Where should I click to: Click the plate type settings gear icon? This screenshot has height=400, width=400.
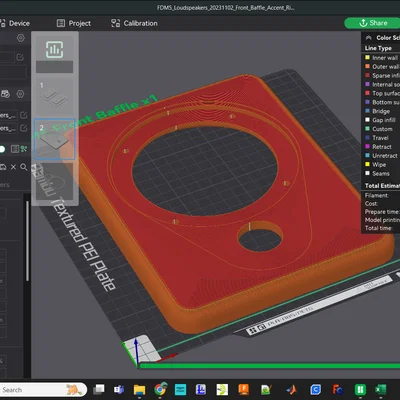(x=20, y=94)
